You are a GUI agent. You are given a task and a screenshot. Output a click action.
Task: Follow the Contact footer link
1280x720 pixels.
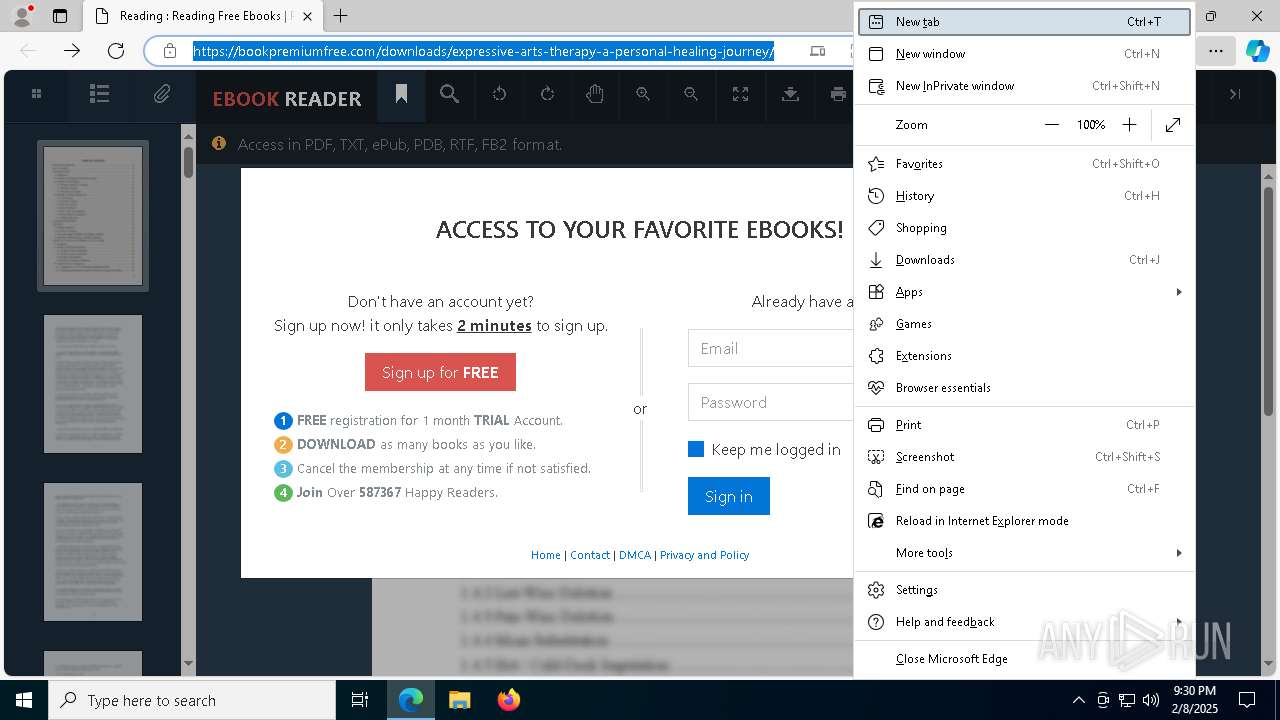click(590, 555)
